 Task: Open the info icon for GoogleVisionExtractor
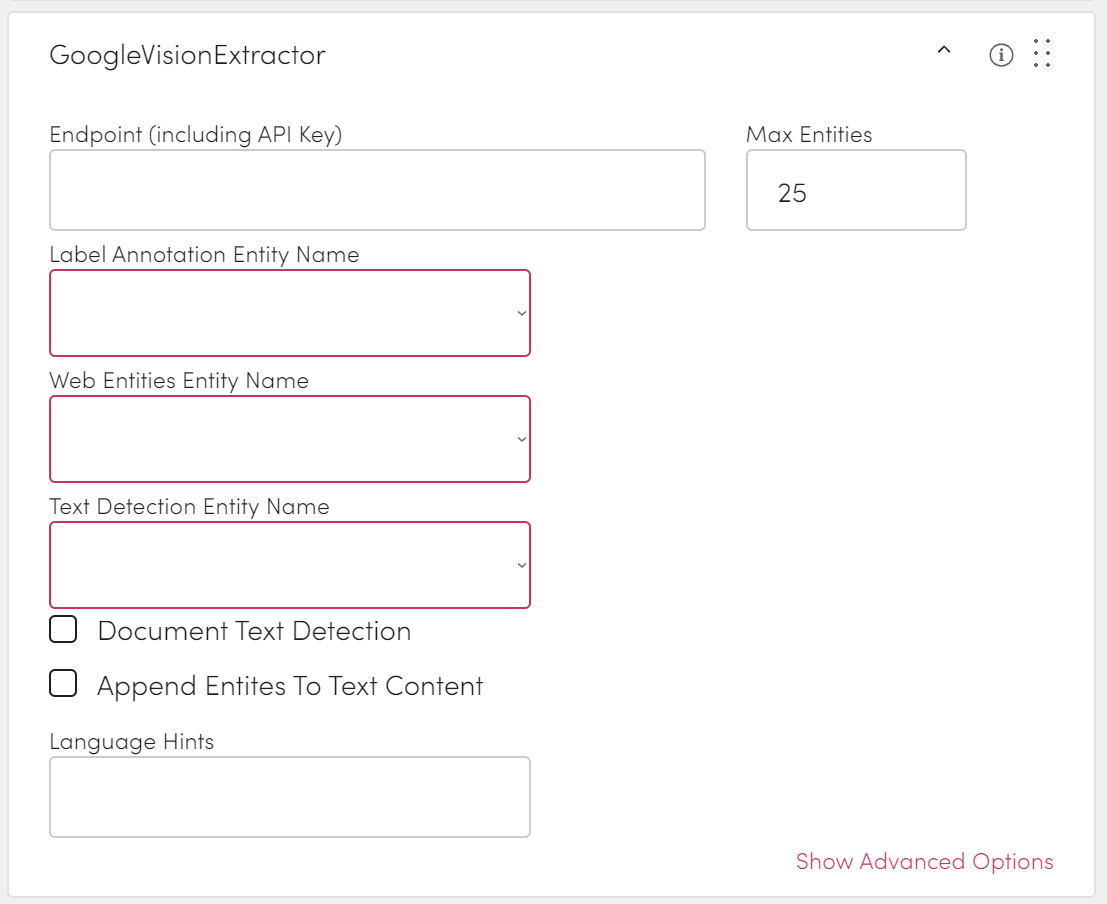1000,55
